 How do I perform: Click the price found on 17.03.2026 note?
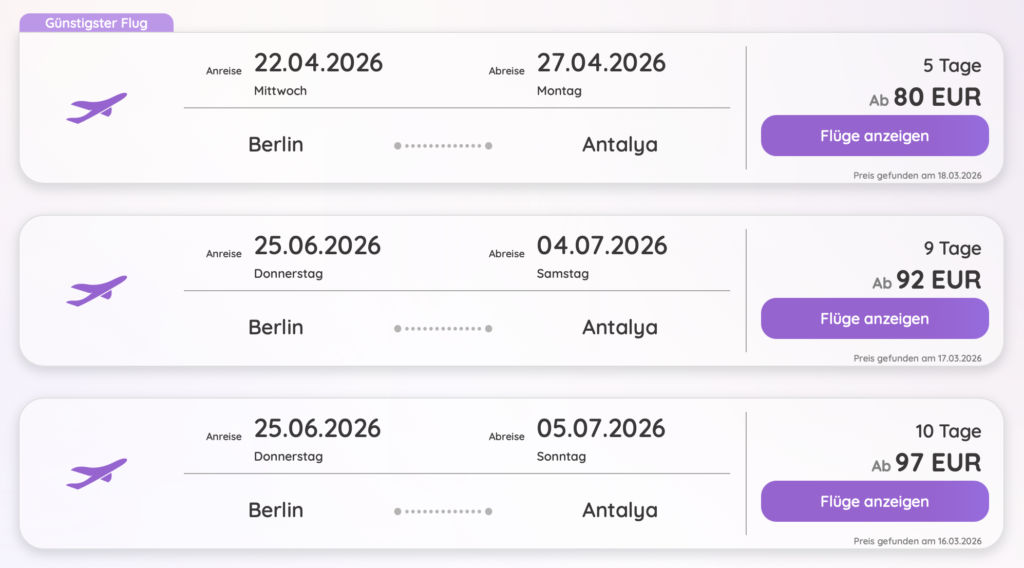(917, 358)
